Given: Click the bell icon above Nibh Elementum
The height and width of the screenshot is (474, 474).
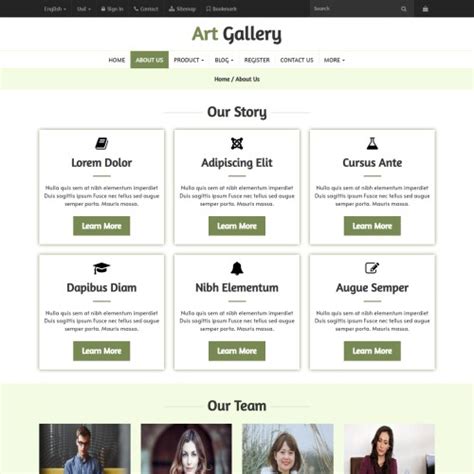Looking at the screenshot, I should [237, 268].
